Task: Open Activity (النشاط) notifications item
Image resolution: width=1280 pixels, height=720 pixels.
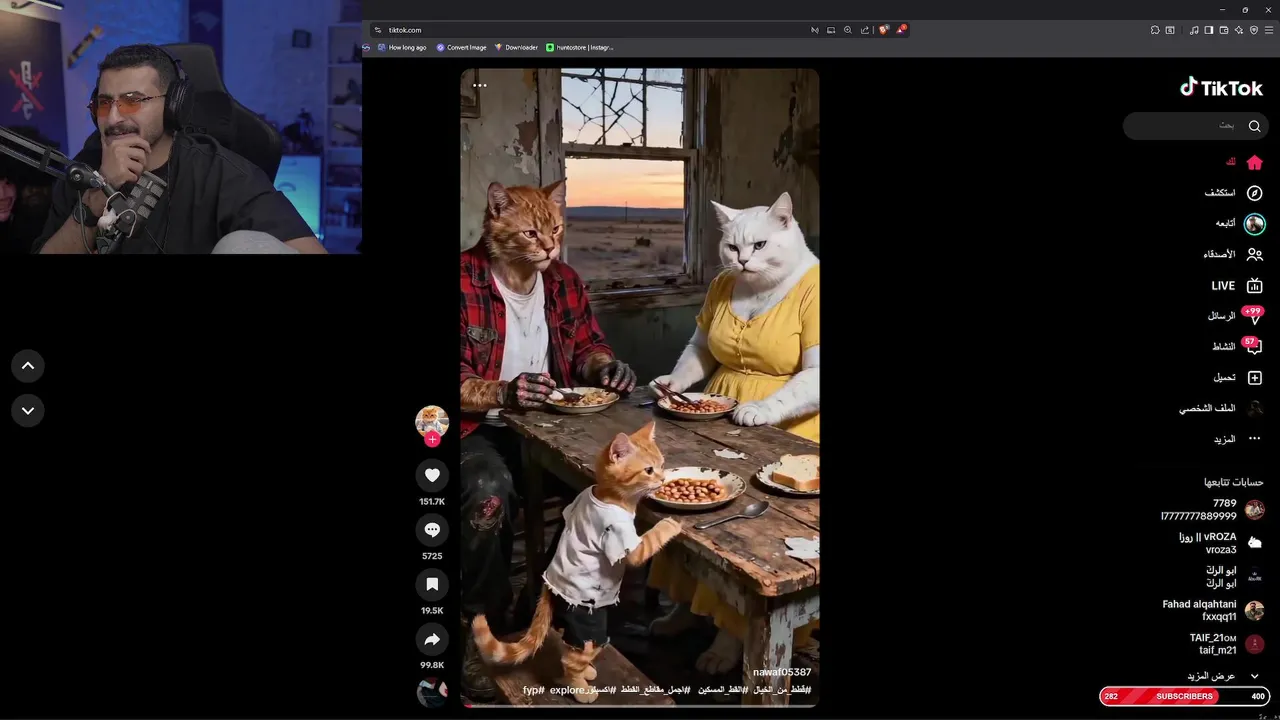Action: (1237, 347)
